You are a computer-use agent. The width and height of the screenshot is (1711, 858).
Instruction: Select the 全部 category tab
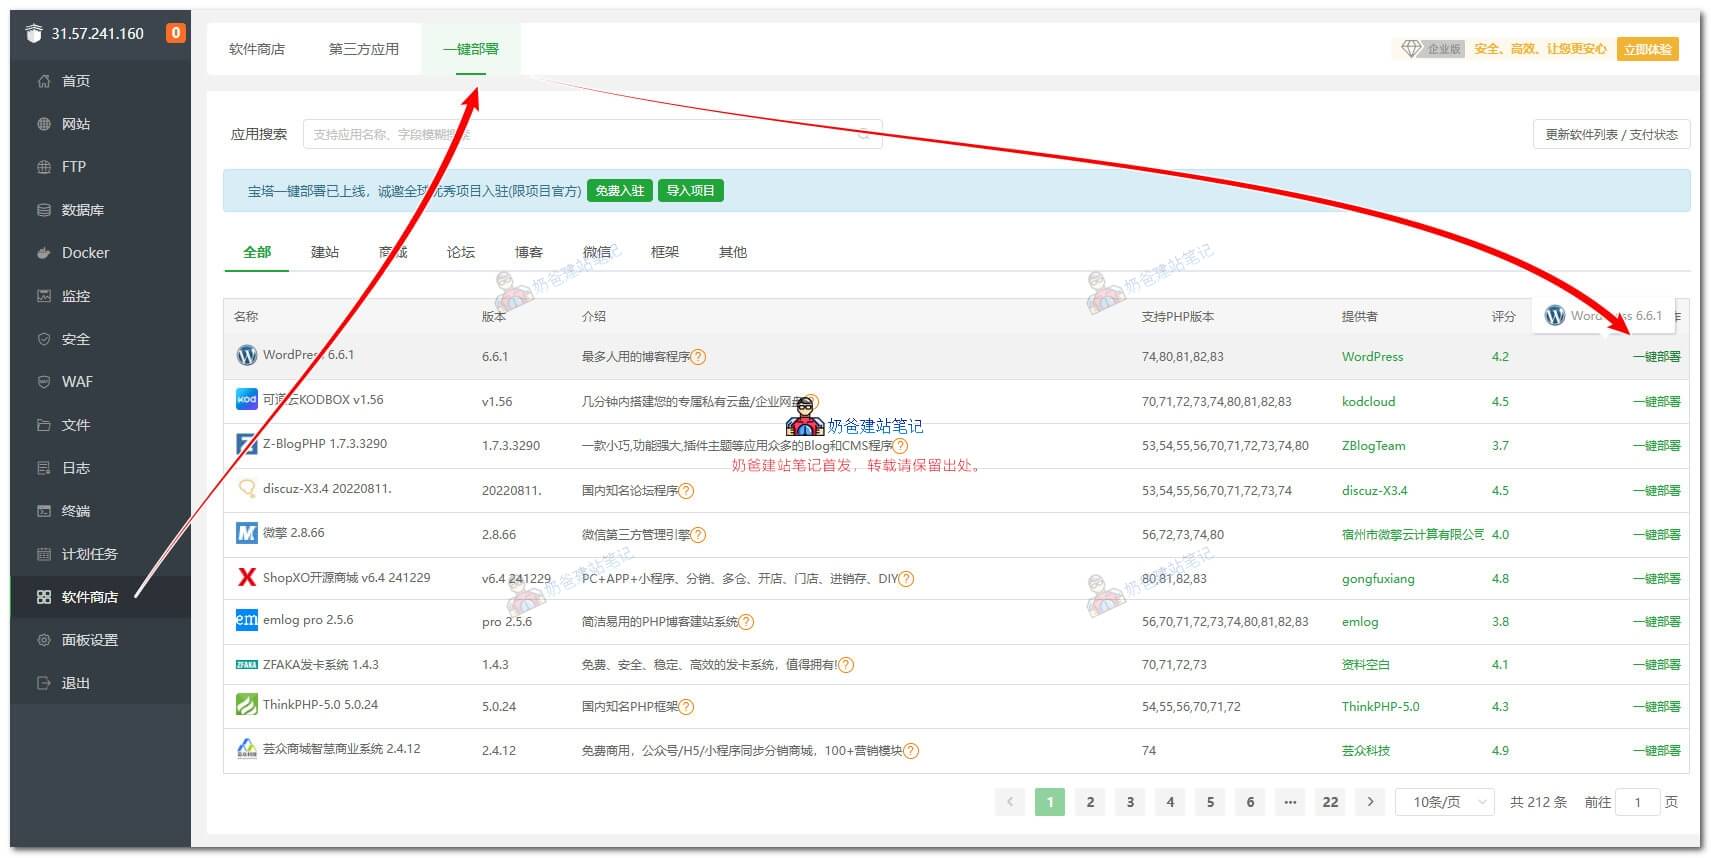pos(257,252)
